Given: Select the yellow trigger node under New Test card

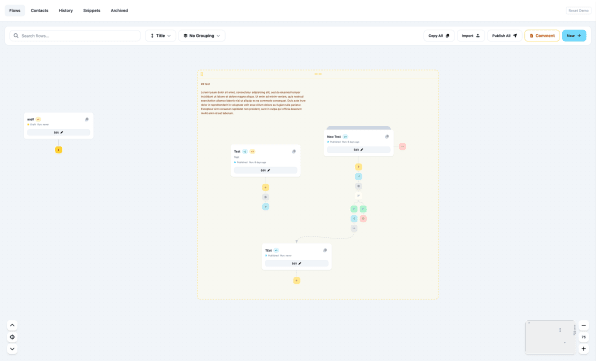Looking at the screenshot, I should (x=358, y=167).
